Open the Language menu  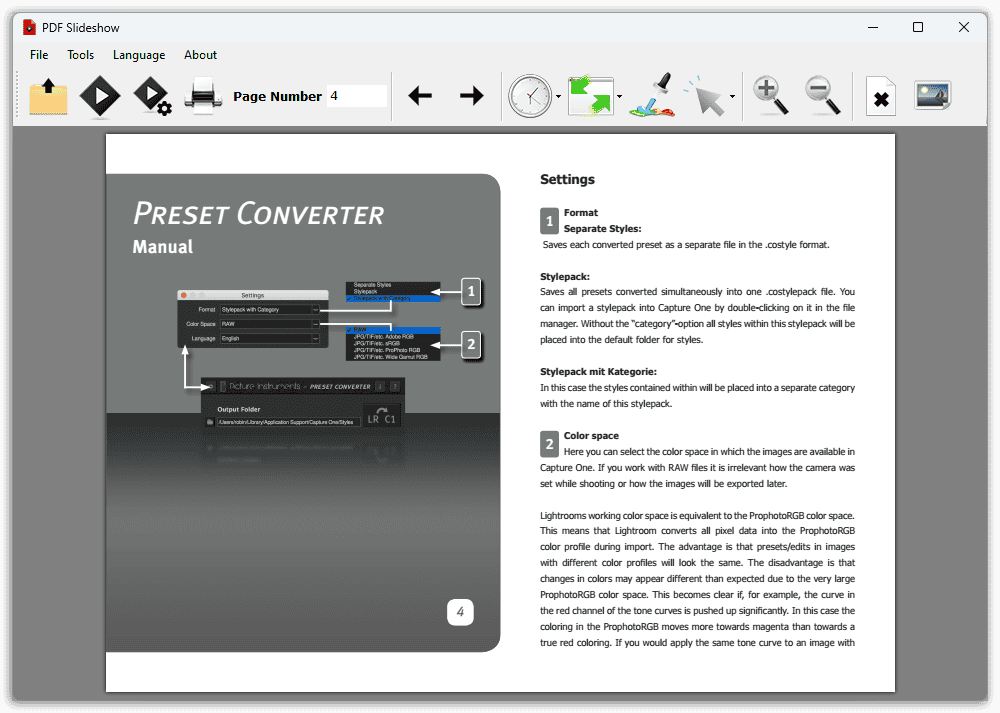(x=139, y=55)
